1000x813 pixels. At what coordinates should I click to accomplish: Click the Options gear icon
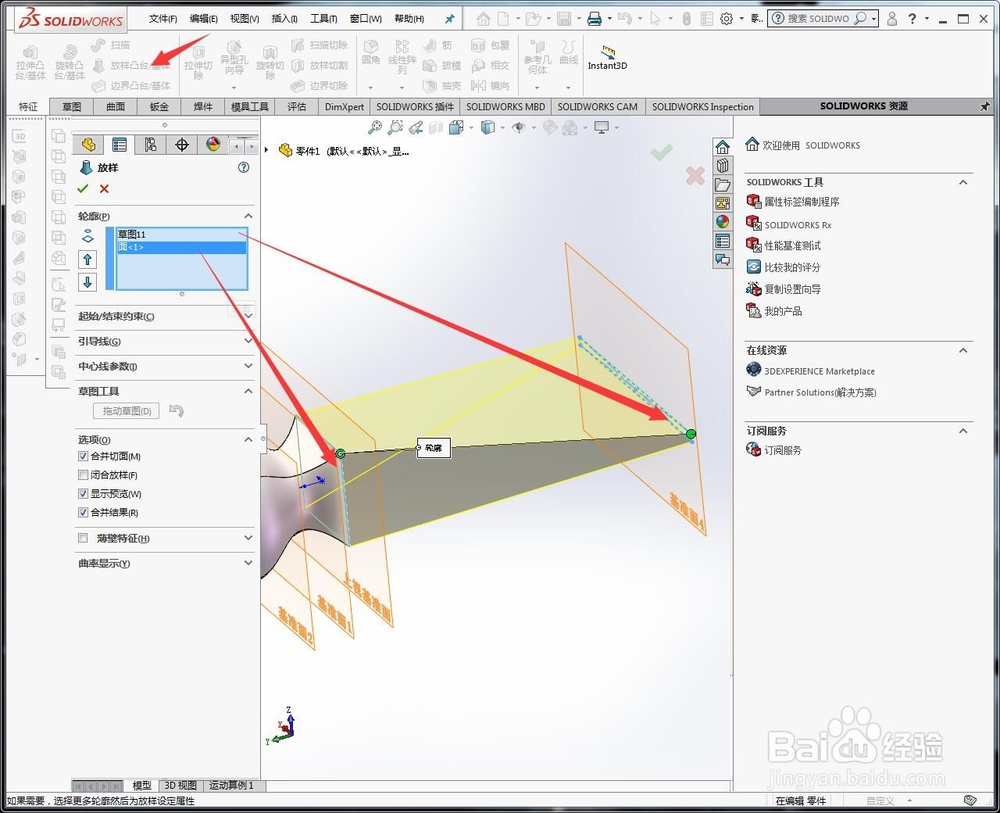pos(726,19)
